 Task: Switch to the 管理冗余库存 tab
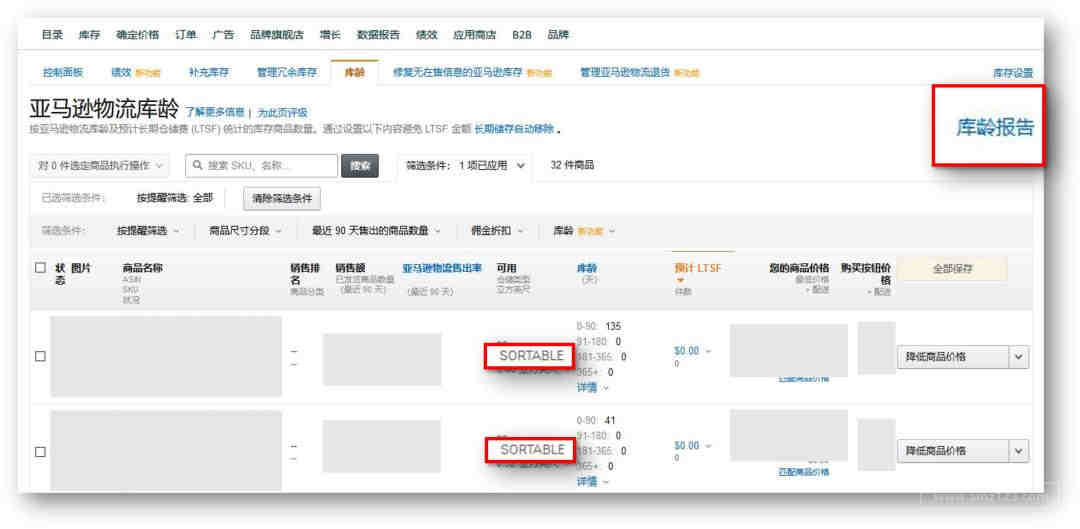pyautogui.click(x=287, y=72)
